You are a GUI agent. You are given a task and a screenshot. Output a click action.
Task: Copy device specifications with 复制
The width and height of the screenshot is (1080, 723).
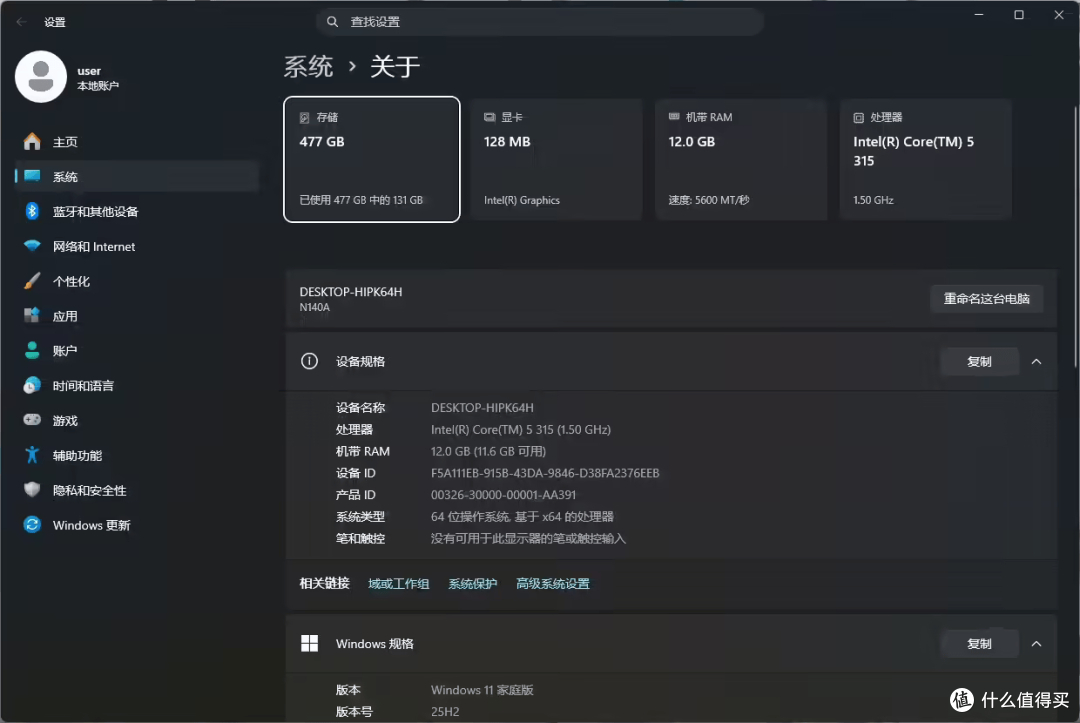coord(979,362)
